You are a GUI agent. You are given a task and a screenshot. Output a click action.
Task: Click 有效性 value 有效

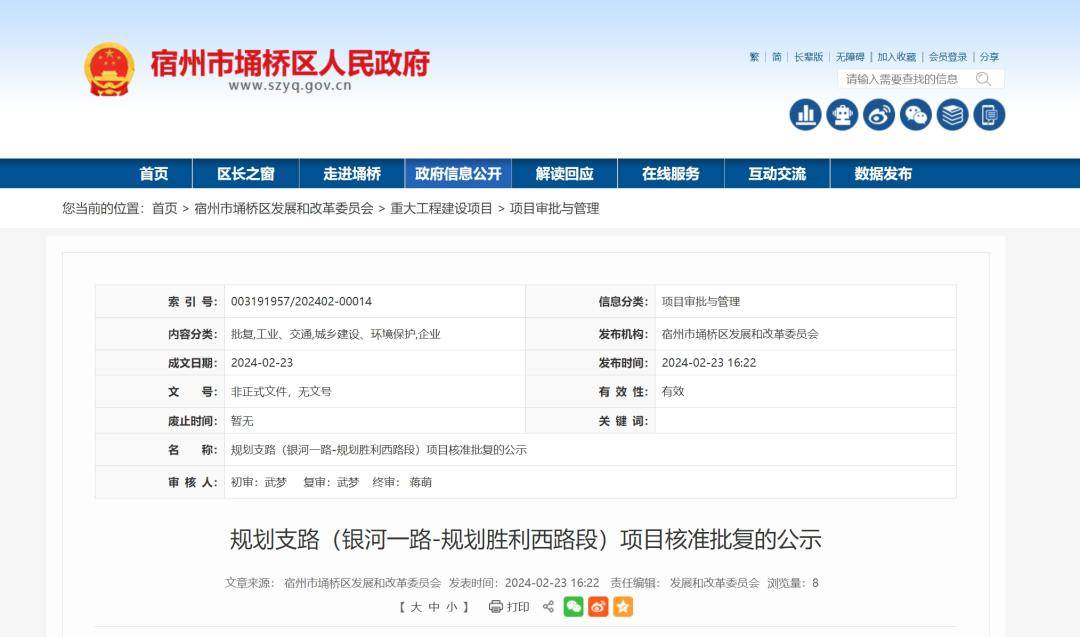point(673,392)
